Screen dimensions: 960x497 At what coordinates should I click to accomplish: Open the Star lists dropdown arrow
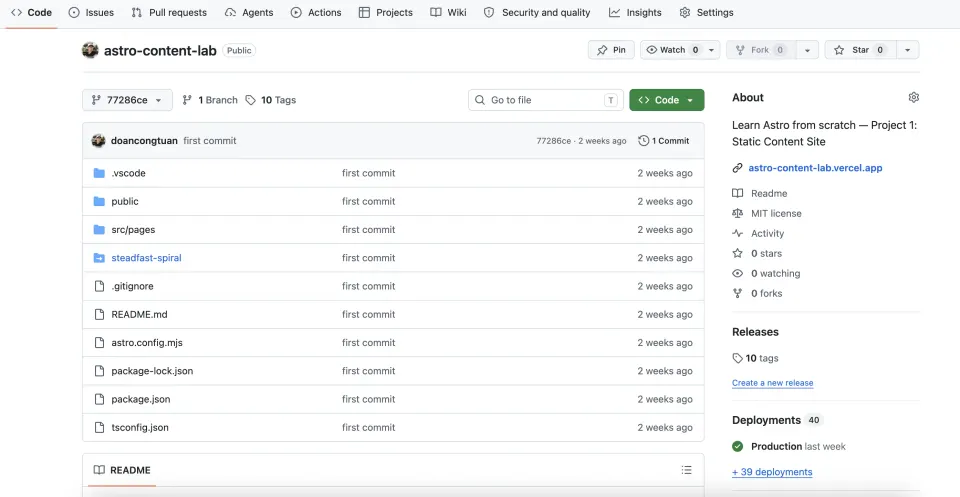tap(908, 50)
